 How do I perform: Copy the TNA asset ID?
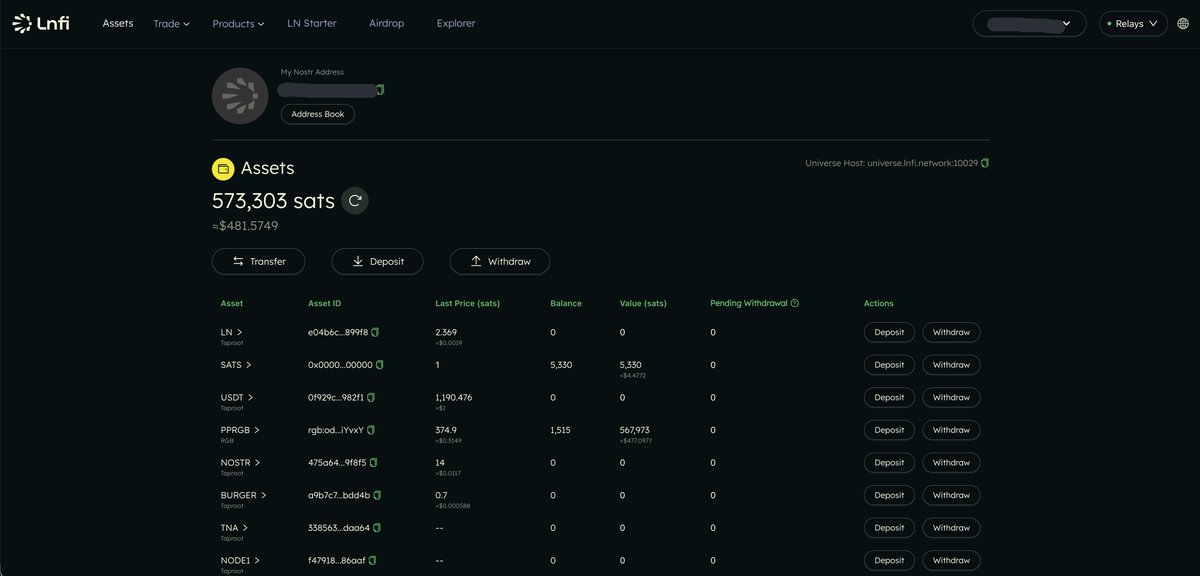pos(378,528)
